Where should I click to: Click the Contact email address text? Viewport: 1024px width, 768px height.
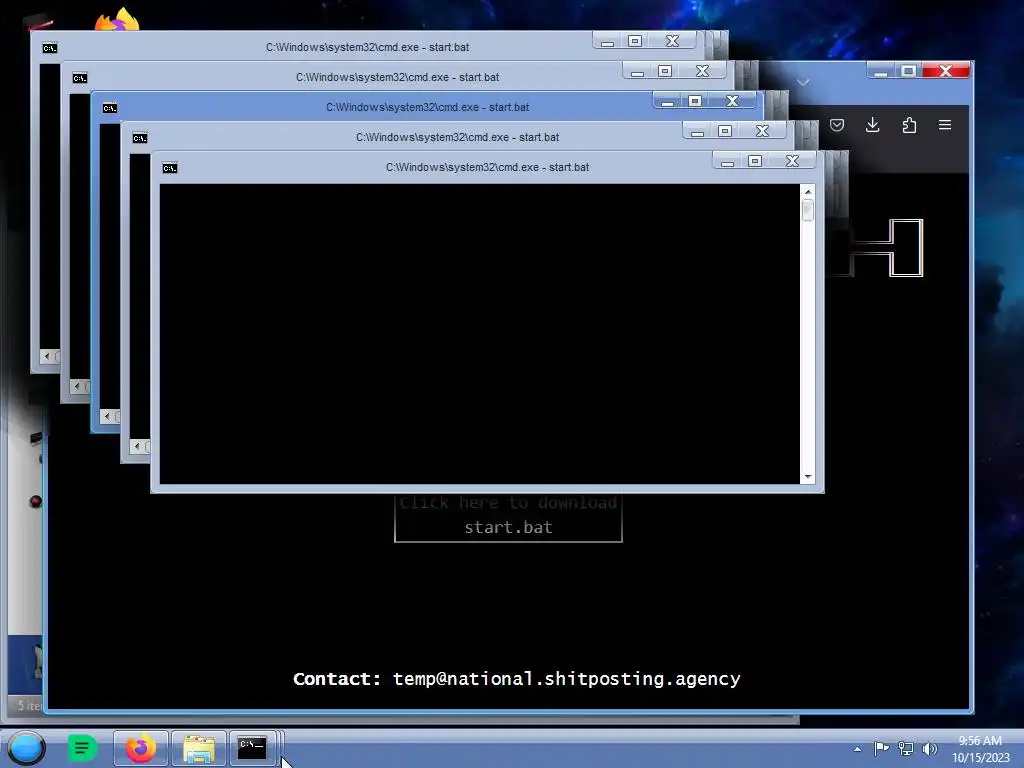[x=566, y=679]
